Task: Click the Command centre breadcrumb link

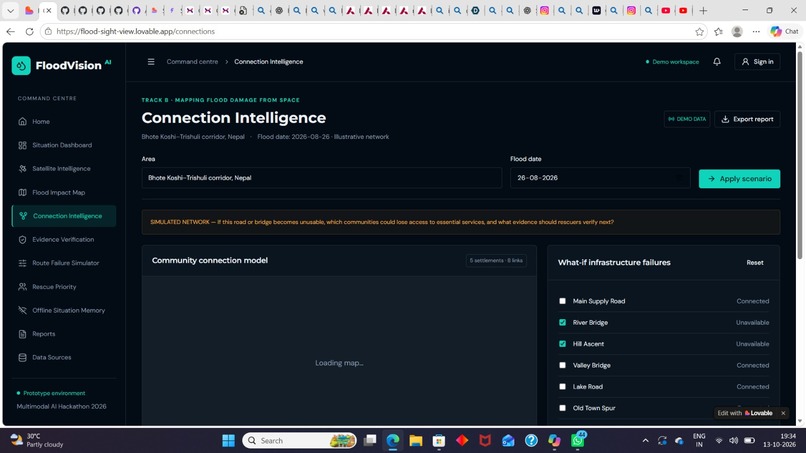Action: pyautogui.click(x=192, y=62)
